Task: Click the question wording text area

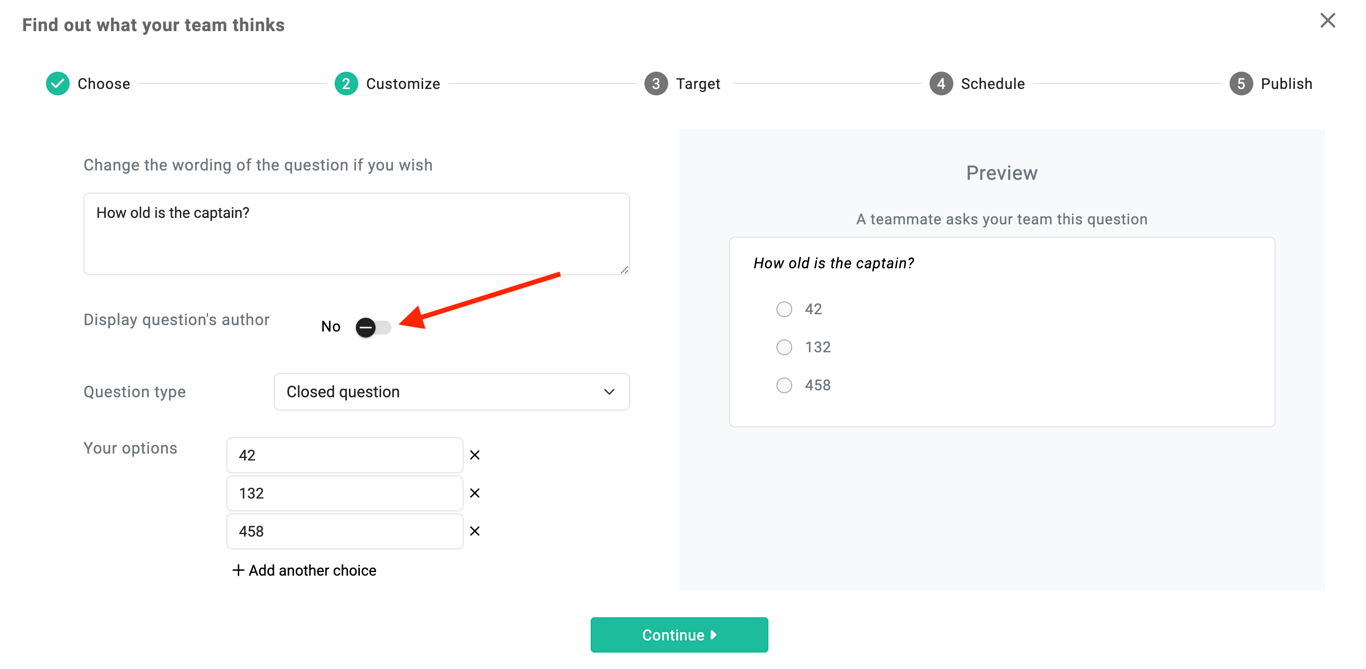Action: 356,234
